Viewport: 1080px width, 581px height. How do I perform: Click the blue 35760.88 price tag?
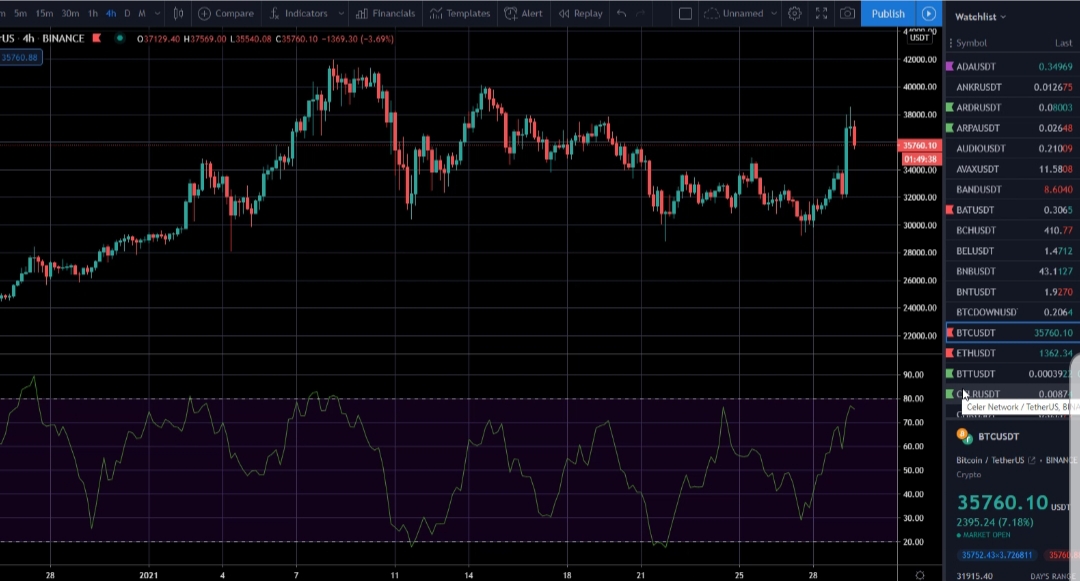pyautogui.click(x=20, y=57)
